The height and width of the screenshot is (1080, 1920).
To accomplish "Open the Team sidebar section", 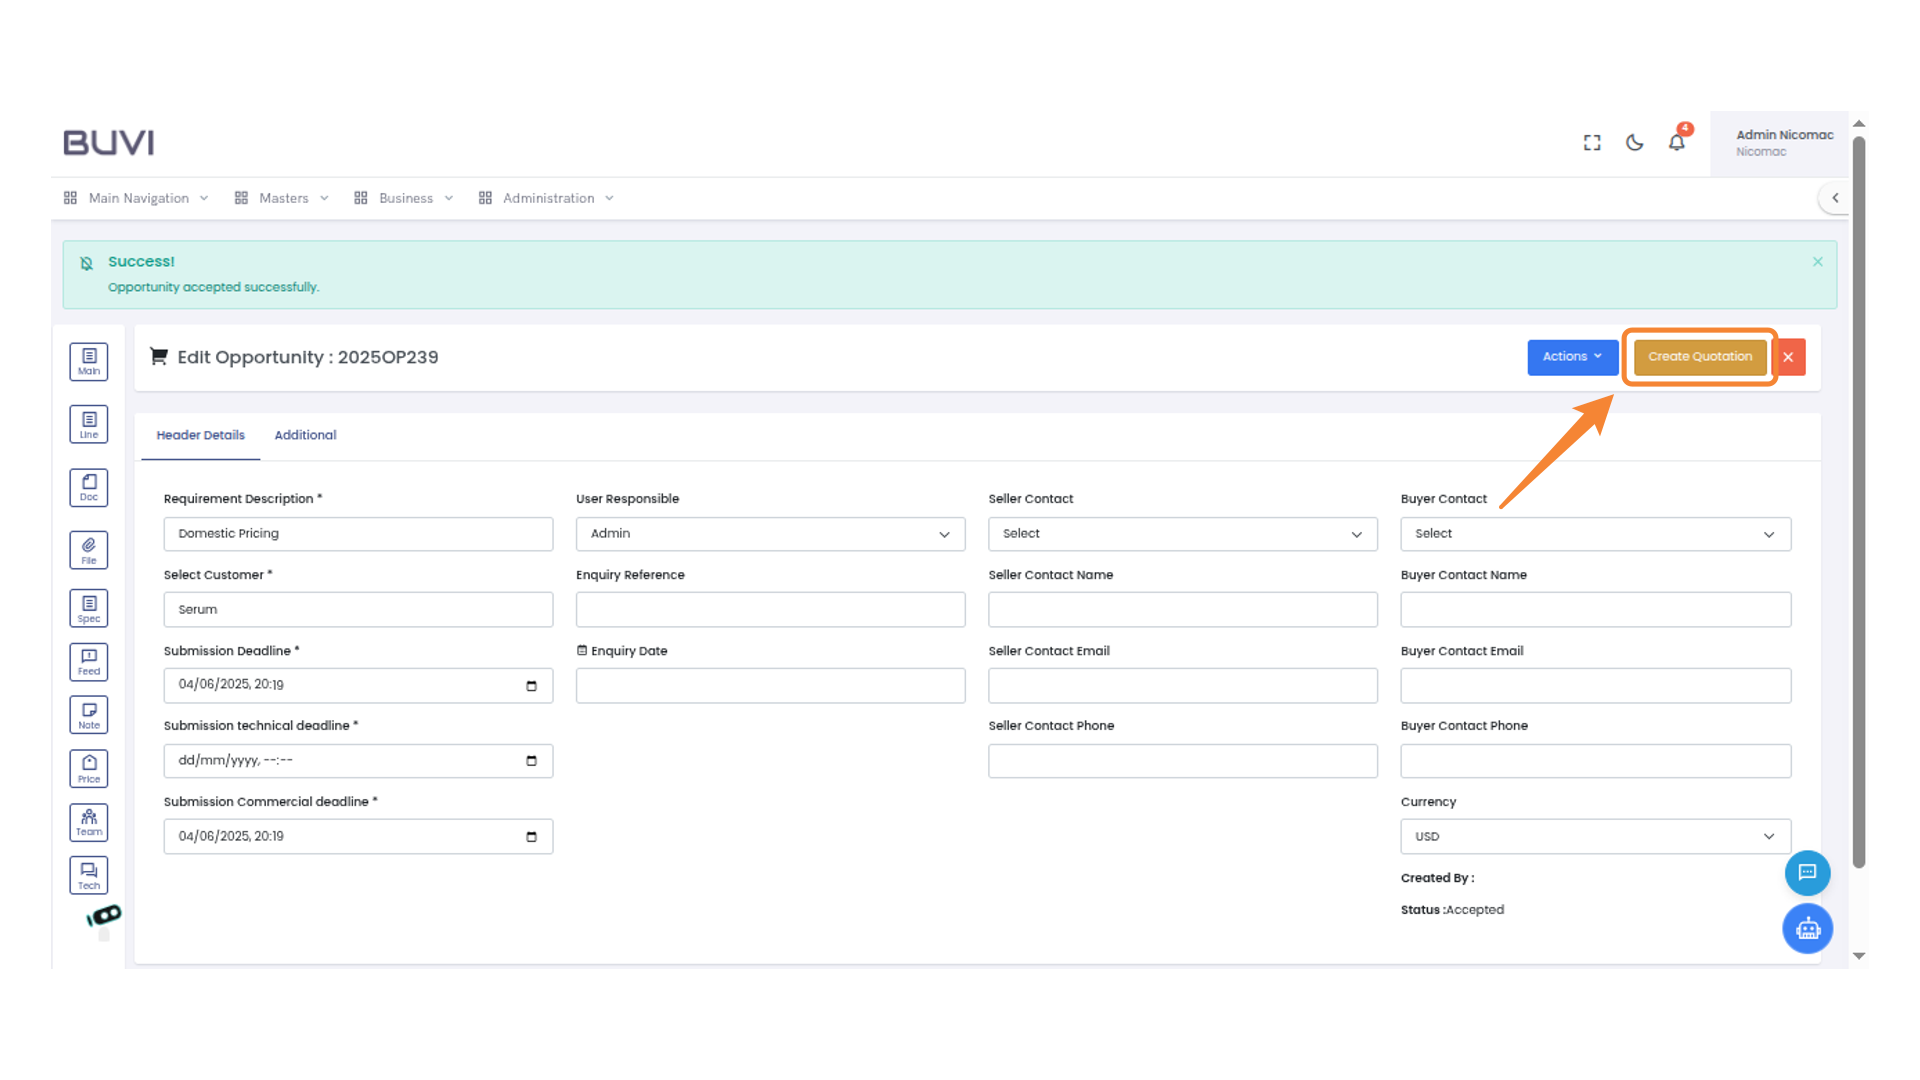I will tap(89, 822).
